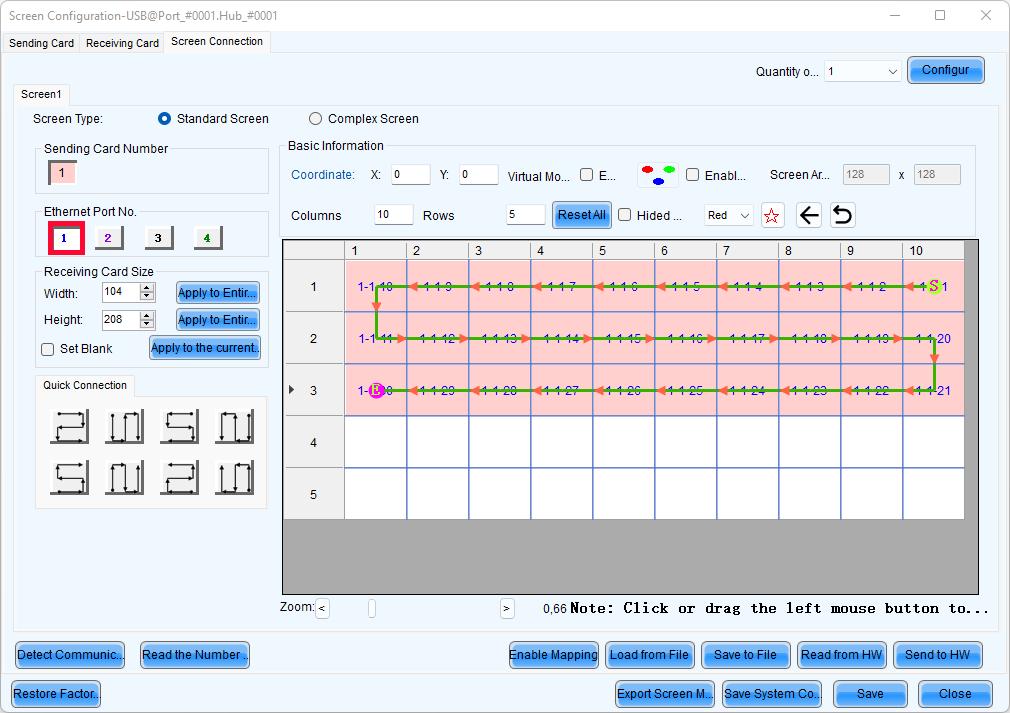Click Read the Number button
Image resolution: width=1010 pixels, height=713 pixels.
coord(195,655)
